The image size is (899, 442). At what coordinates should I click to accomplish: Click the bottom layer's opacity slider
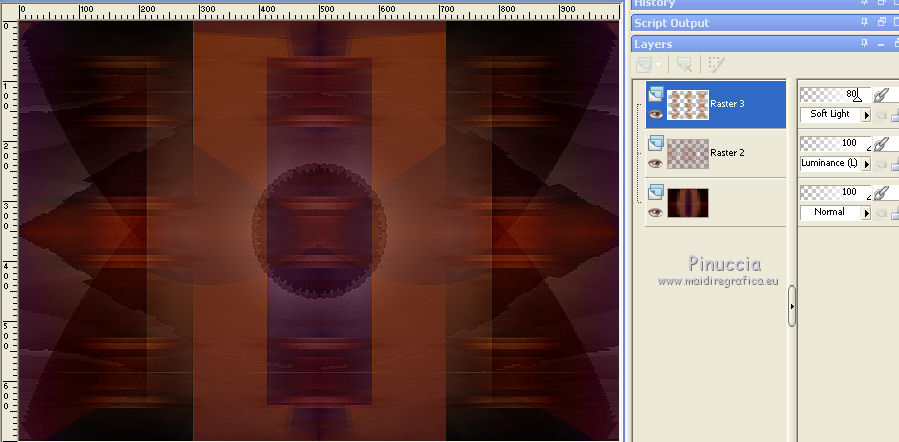coord(835,192)
